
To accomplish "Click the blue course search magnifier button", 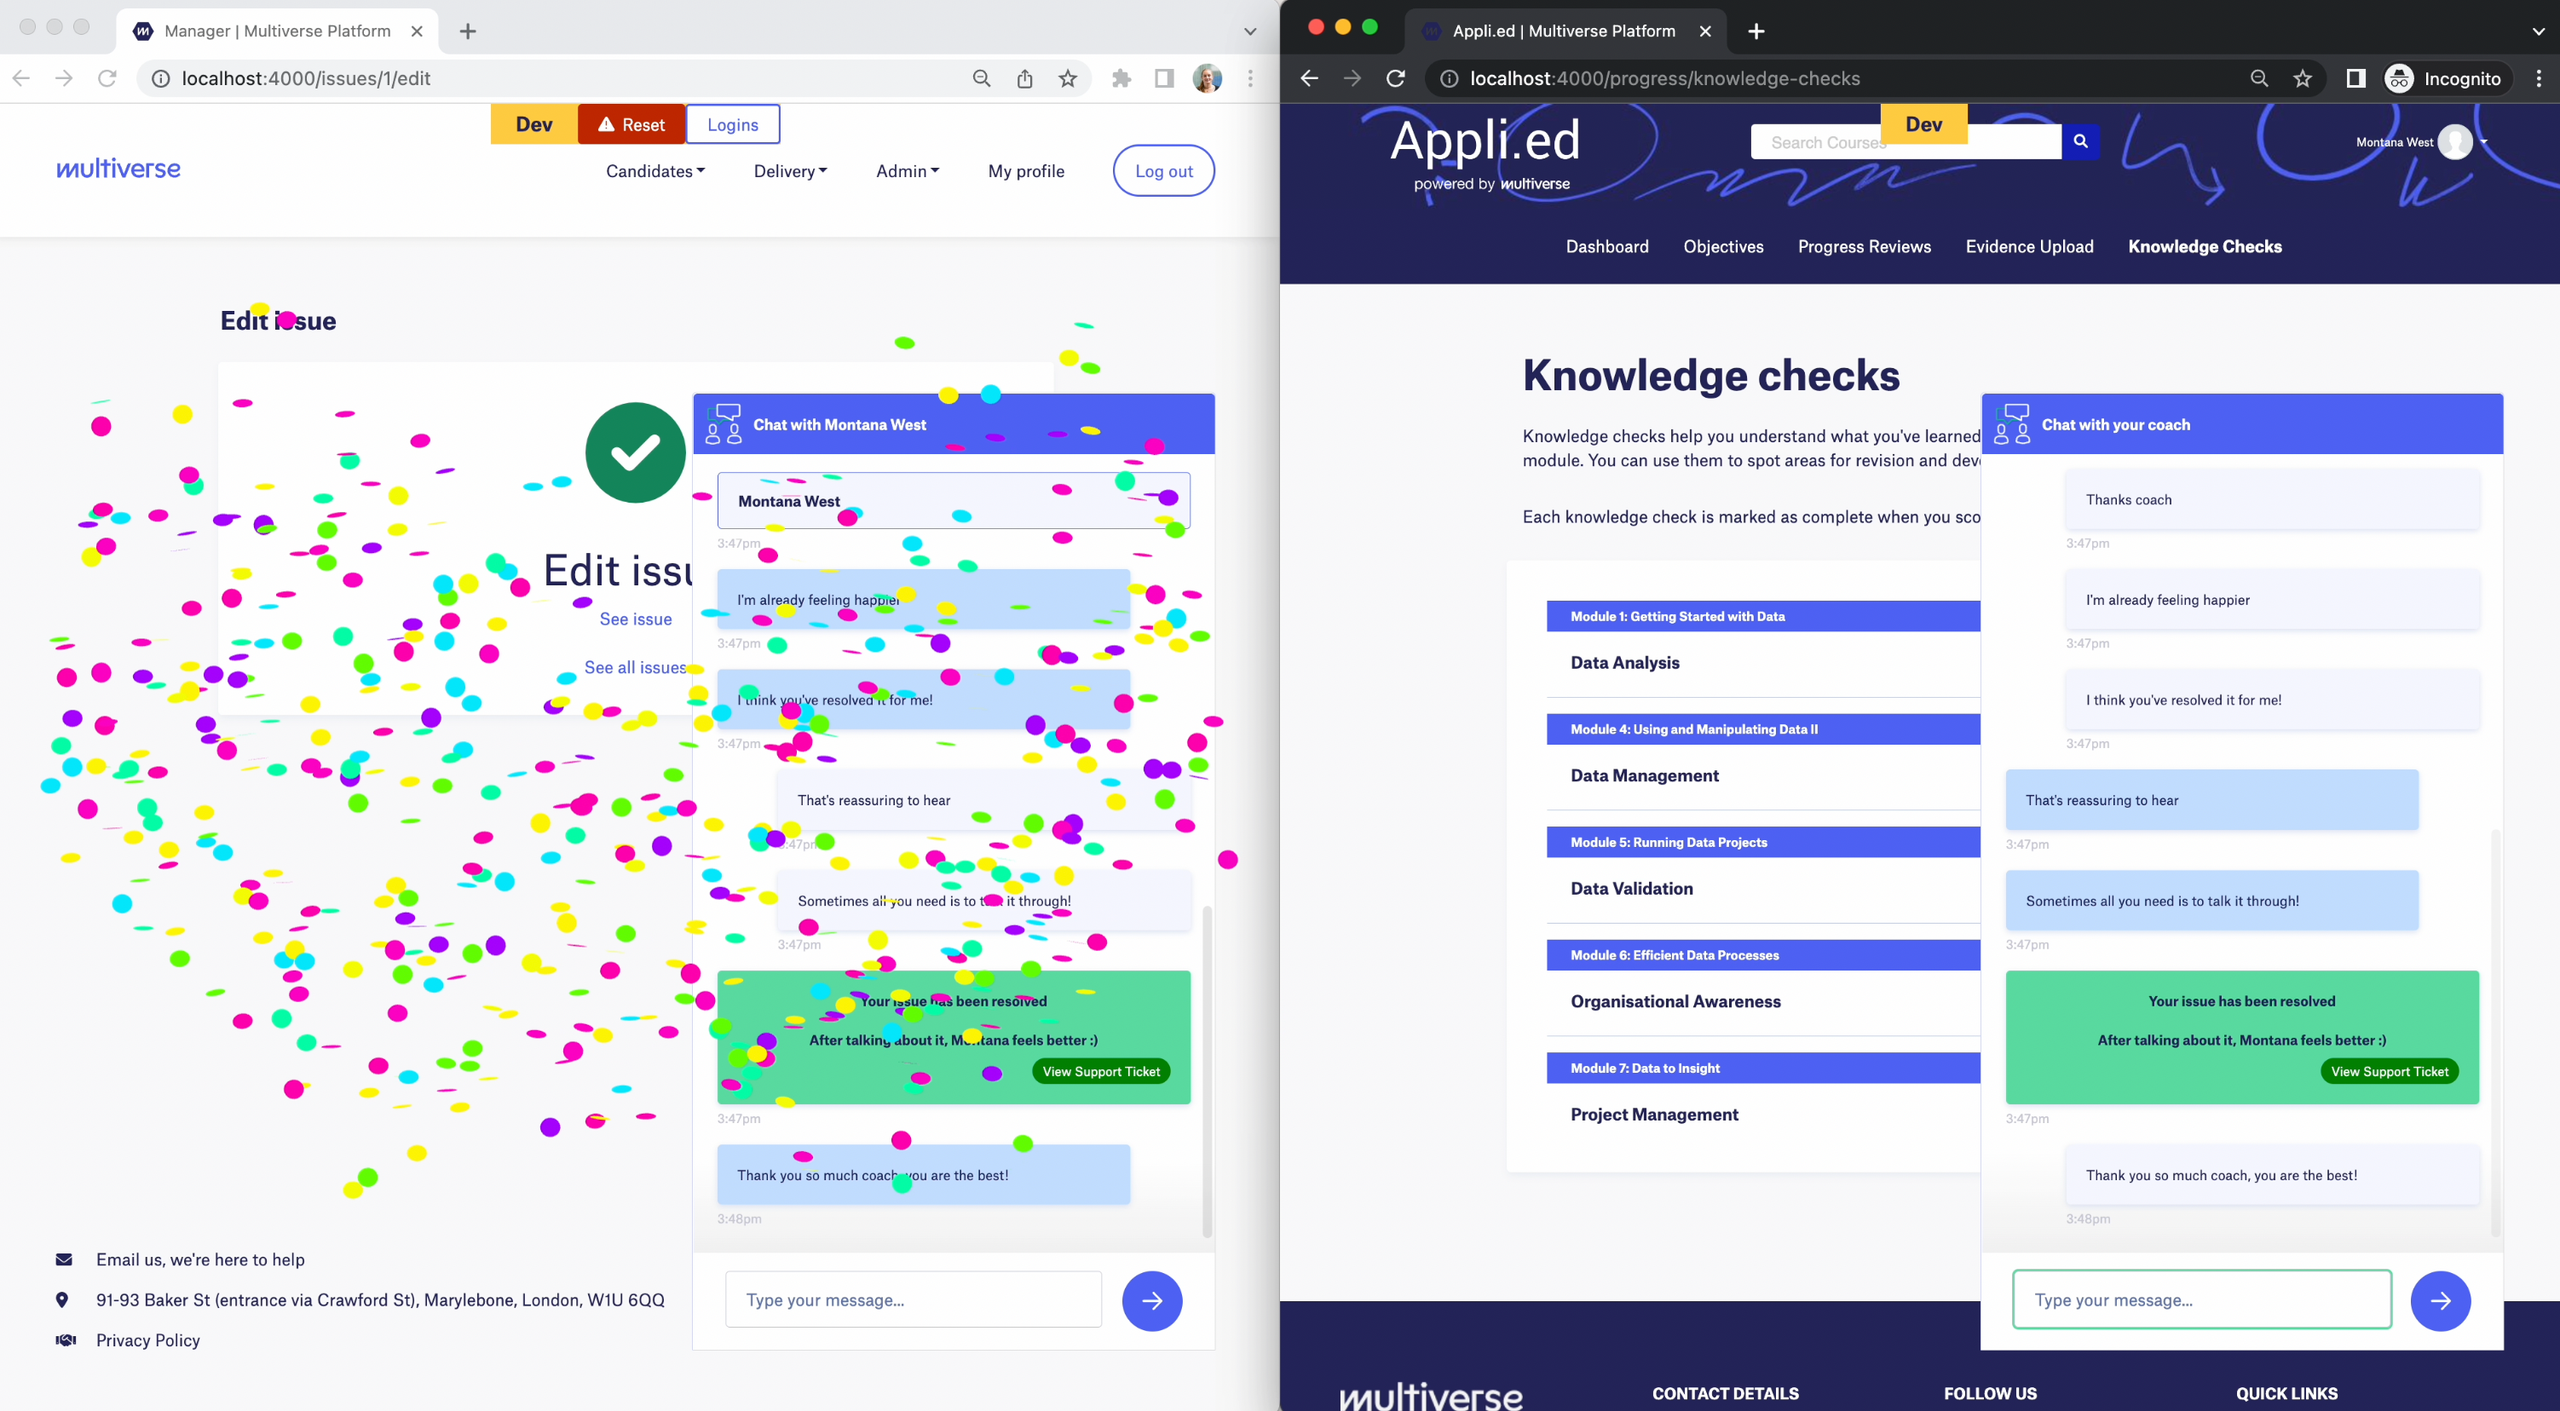I will (x=2081, y=142).
